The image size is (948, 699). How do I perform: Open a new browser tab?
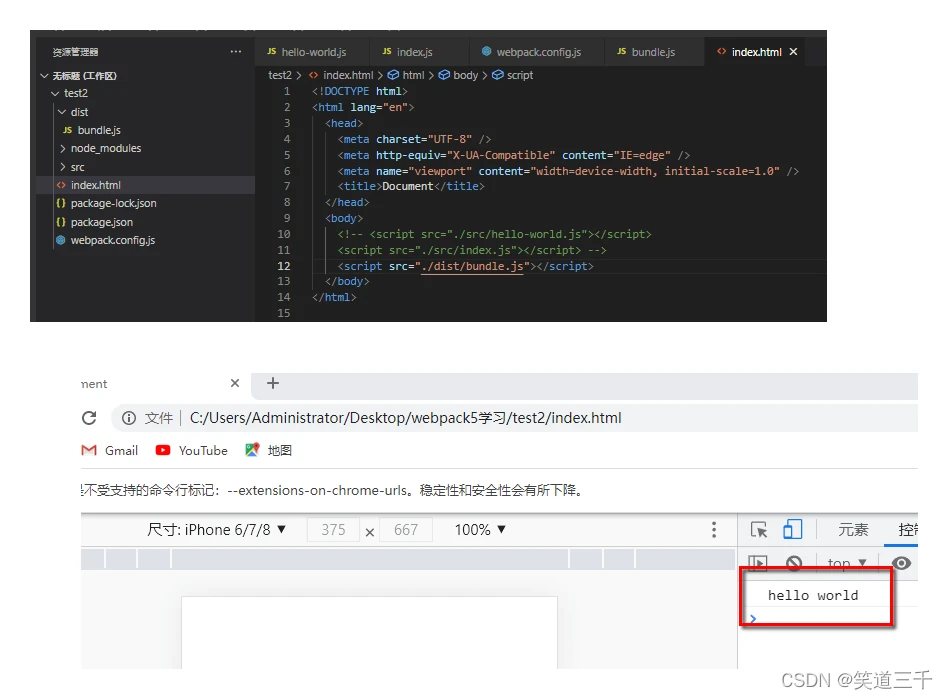pos(273,383)
